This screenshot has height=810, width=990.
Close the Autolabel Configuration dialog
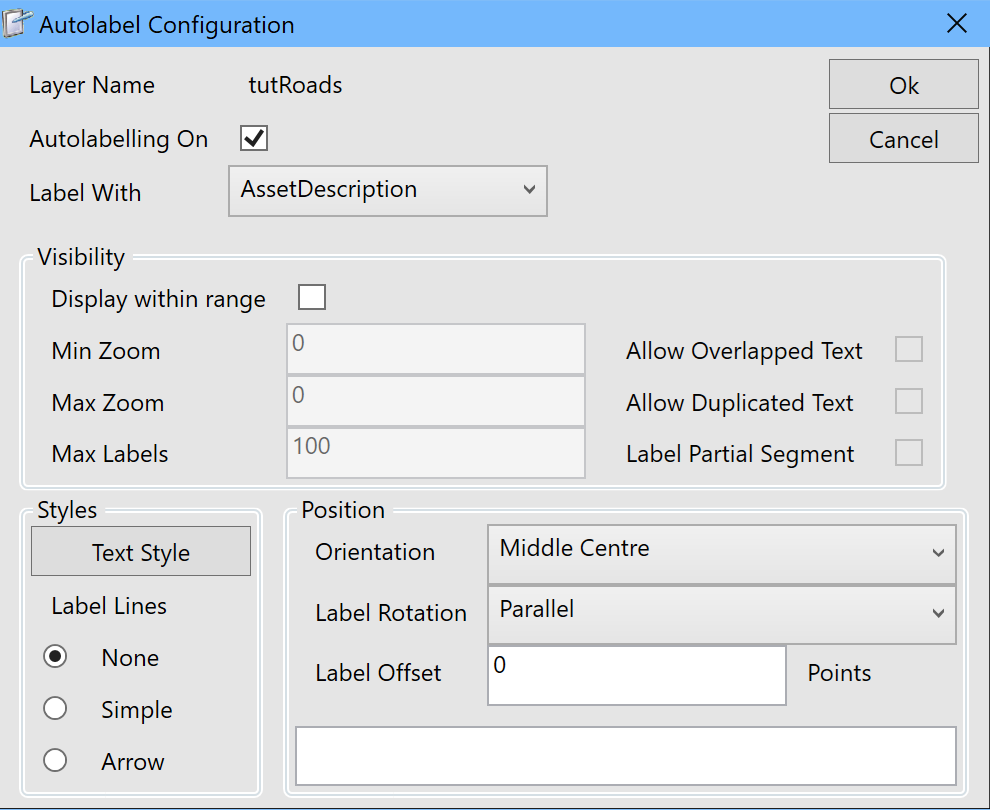pyautogui.click(x=957, y=23)
